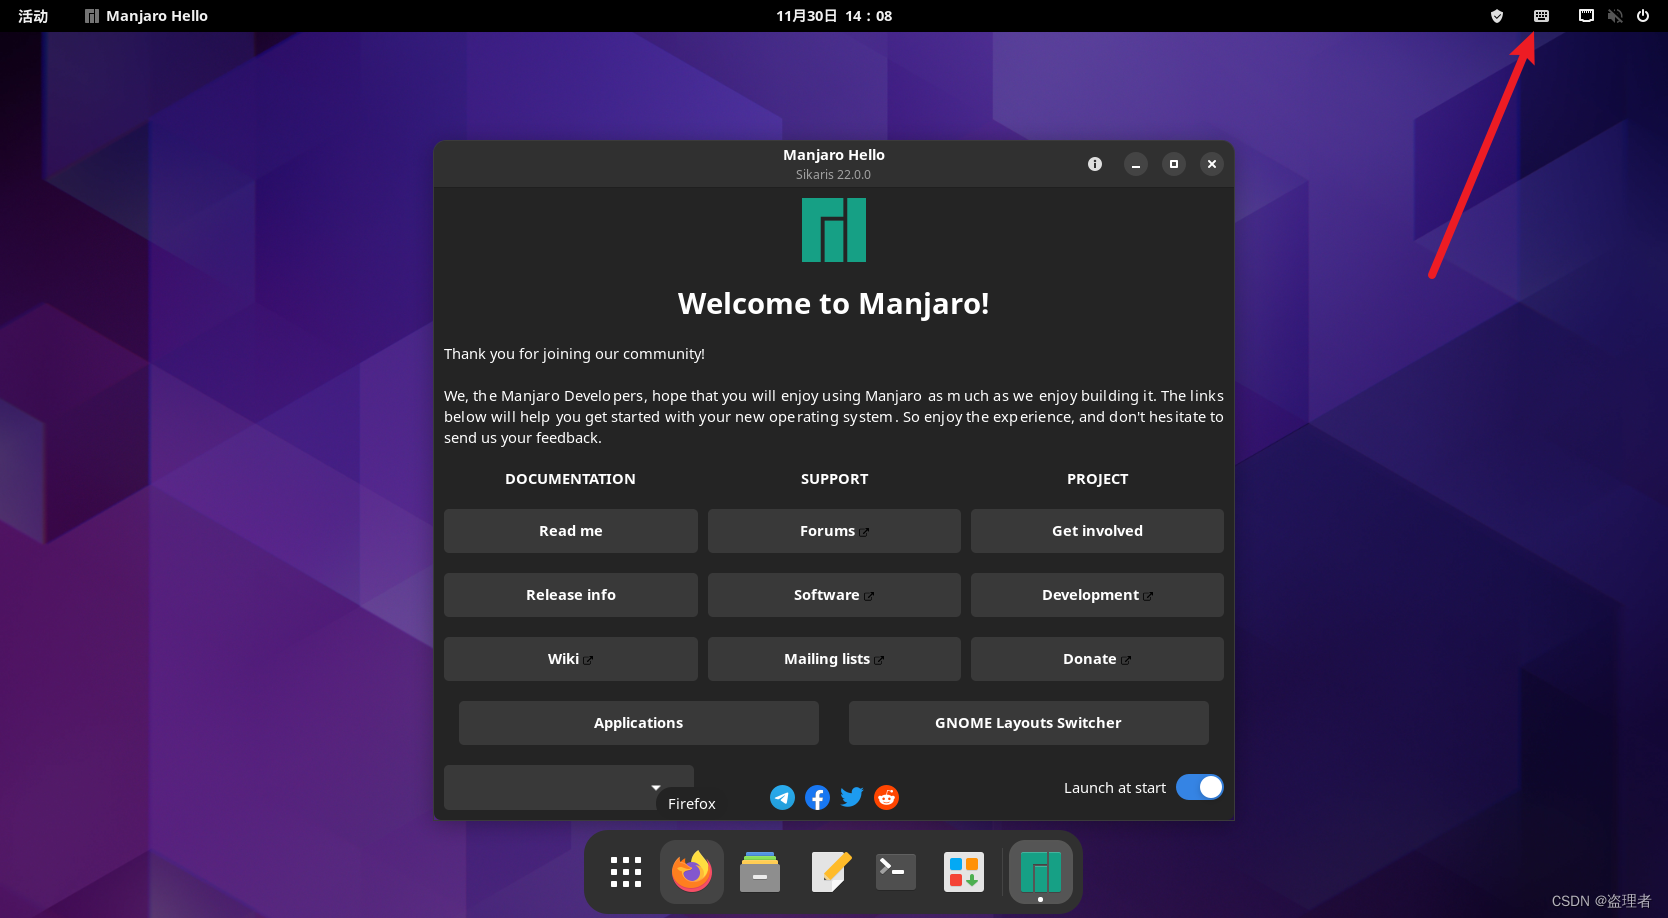
Task: Launch Firefox from the dock
Action: click(692, 872)
